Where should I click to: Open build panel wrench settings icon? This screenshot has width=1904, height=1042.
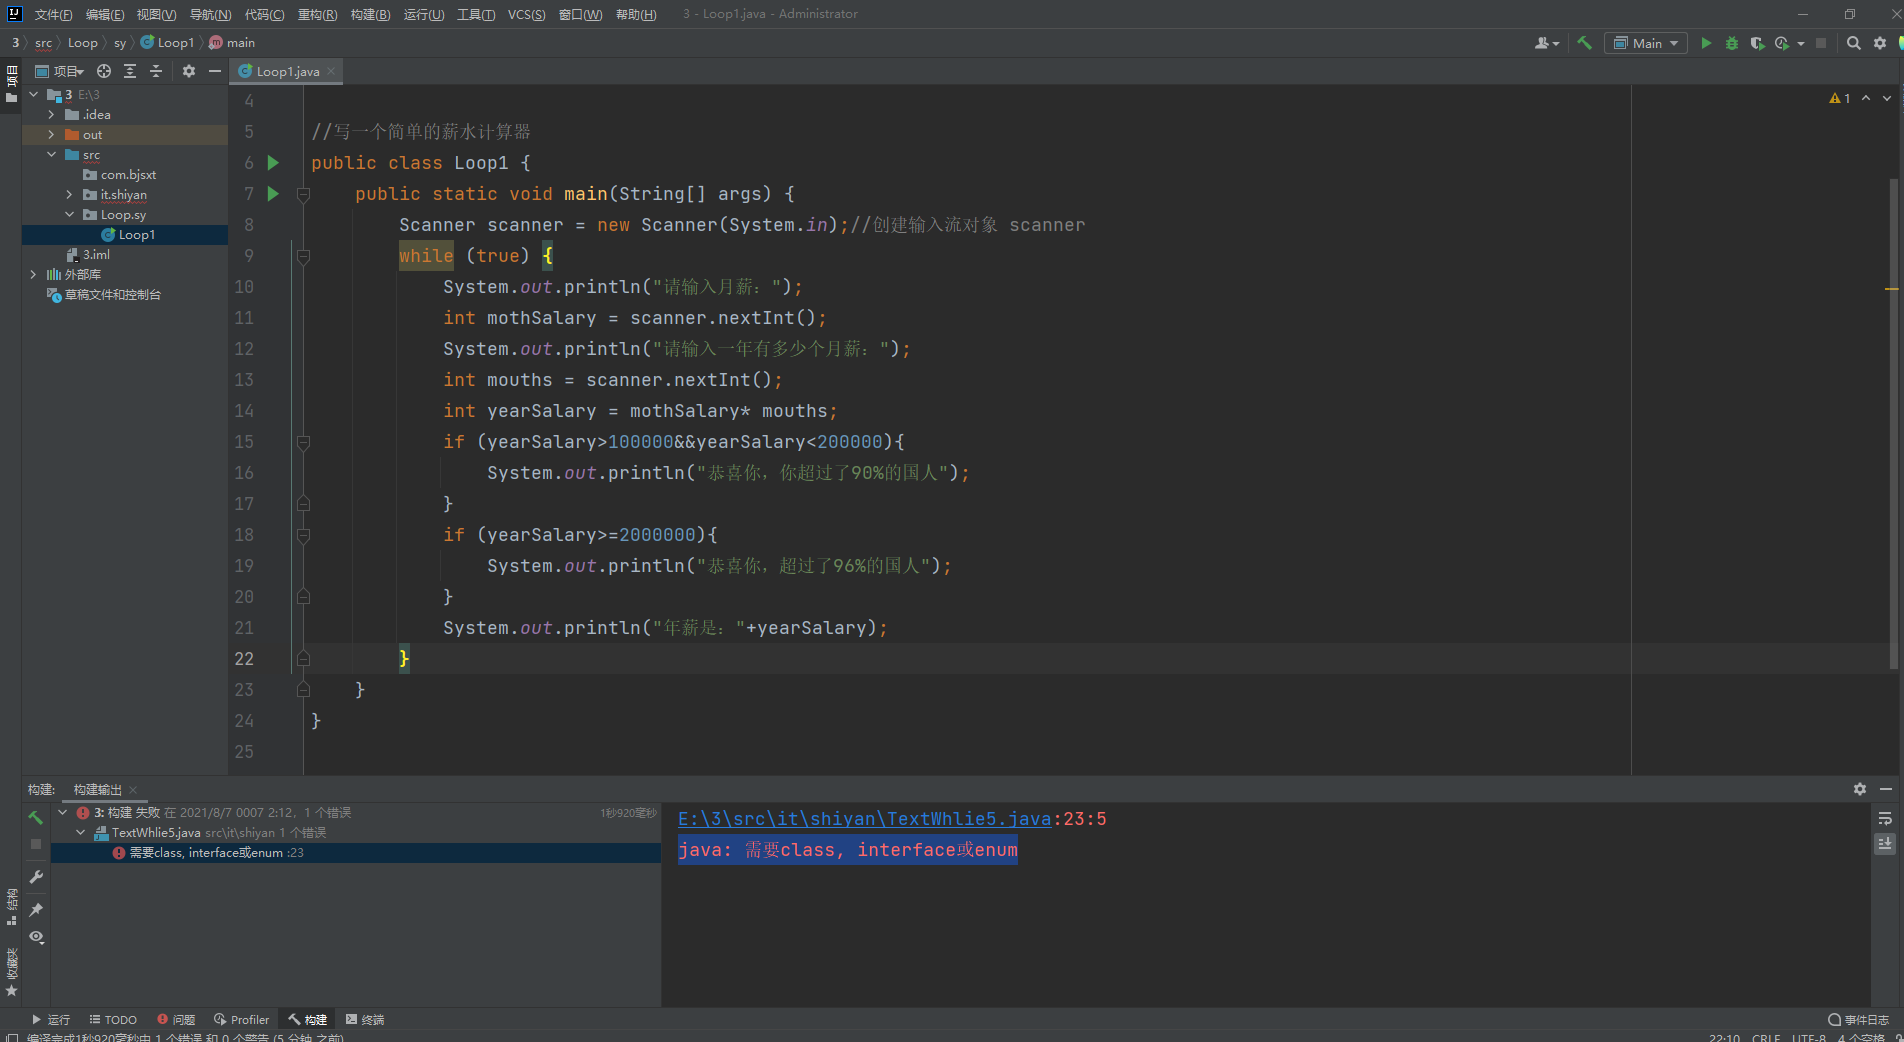coord(36,877)
